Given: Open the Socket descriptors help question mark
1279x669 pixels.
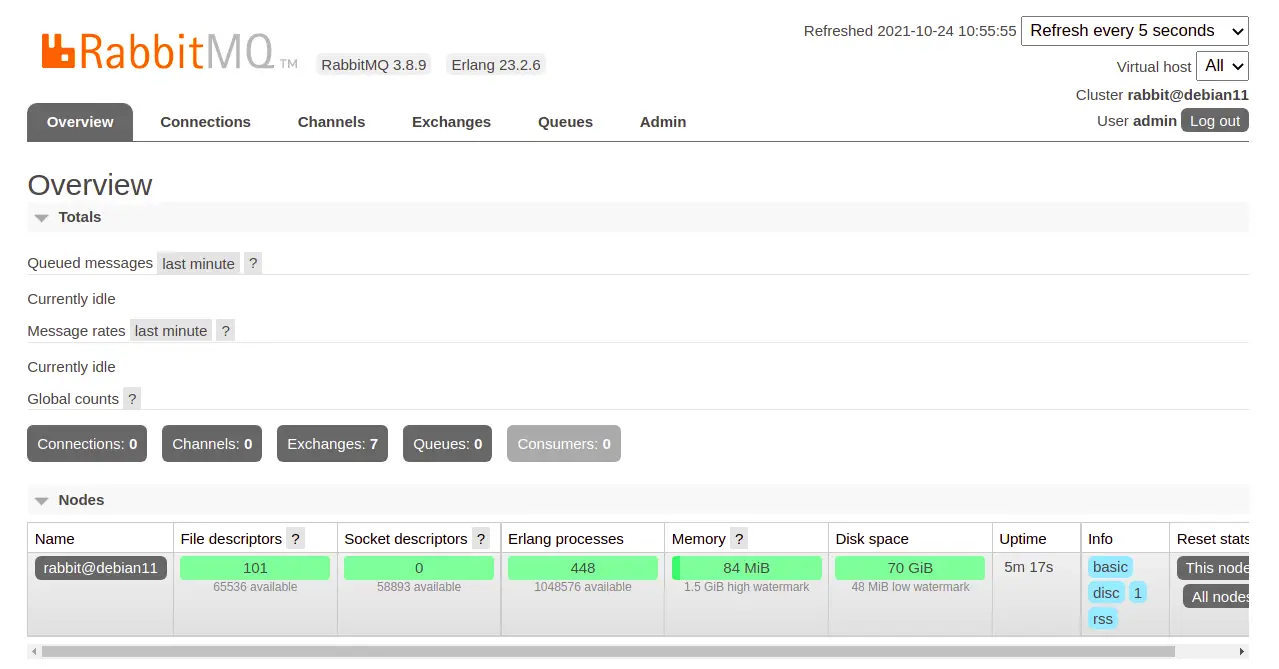Looking at the screenshot, I should pyautogui.click(x=481, y=538).
